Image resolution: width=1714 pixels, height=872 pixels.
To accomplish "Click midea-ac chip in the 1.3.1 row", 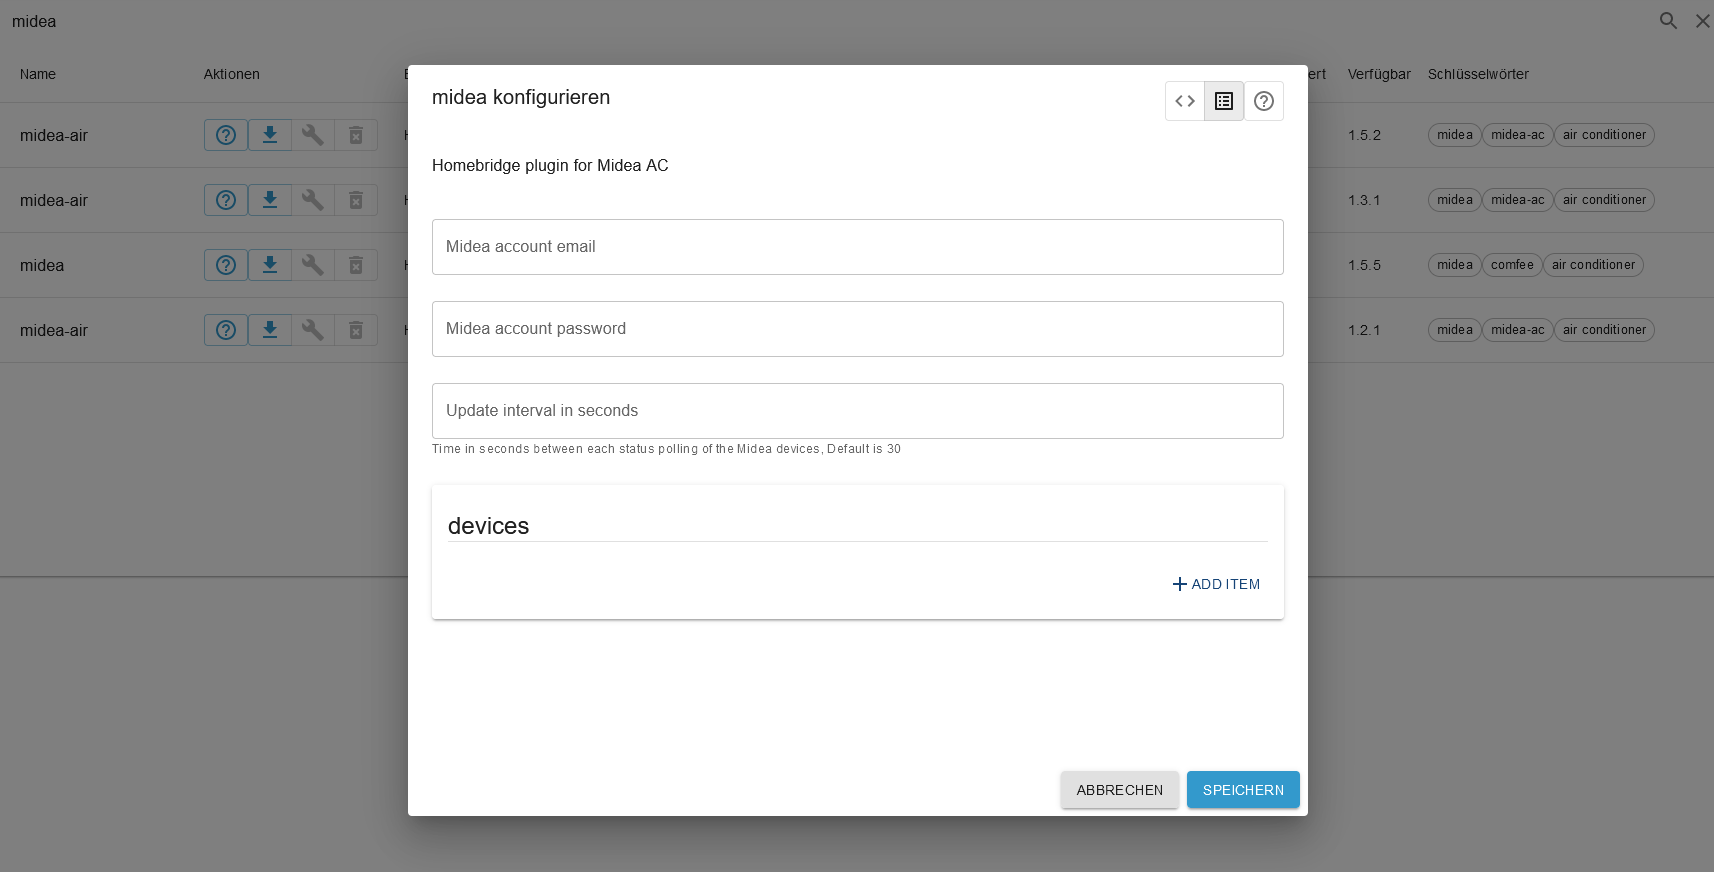I will (x=1518, y=200).
